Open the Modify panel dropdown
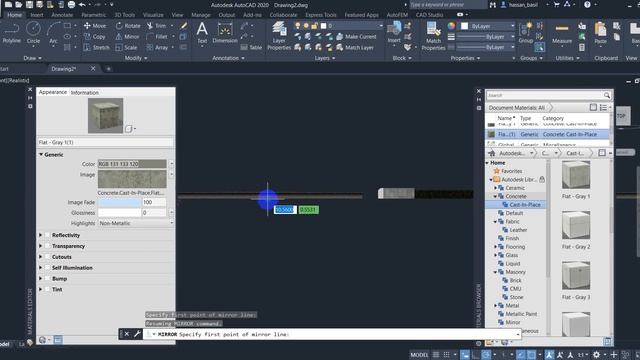 (136, 58)
